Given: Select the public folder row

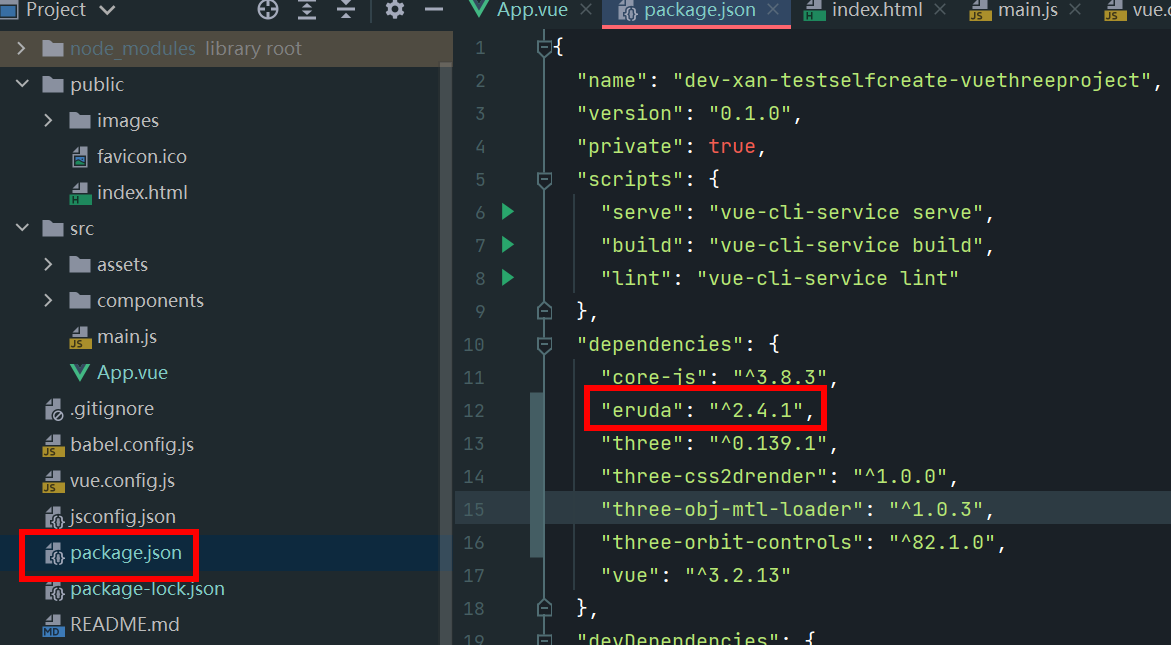Looking at the screenshot, I should 226,84.
